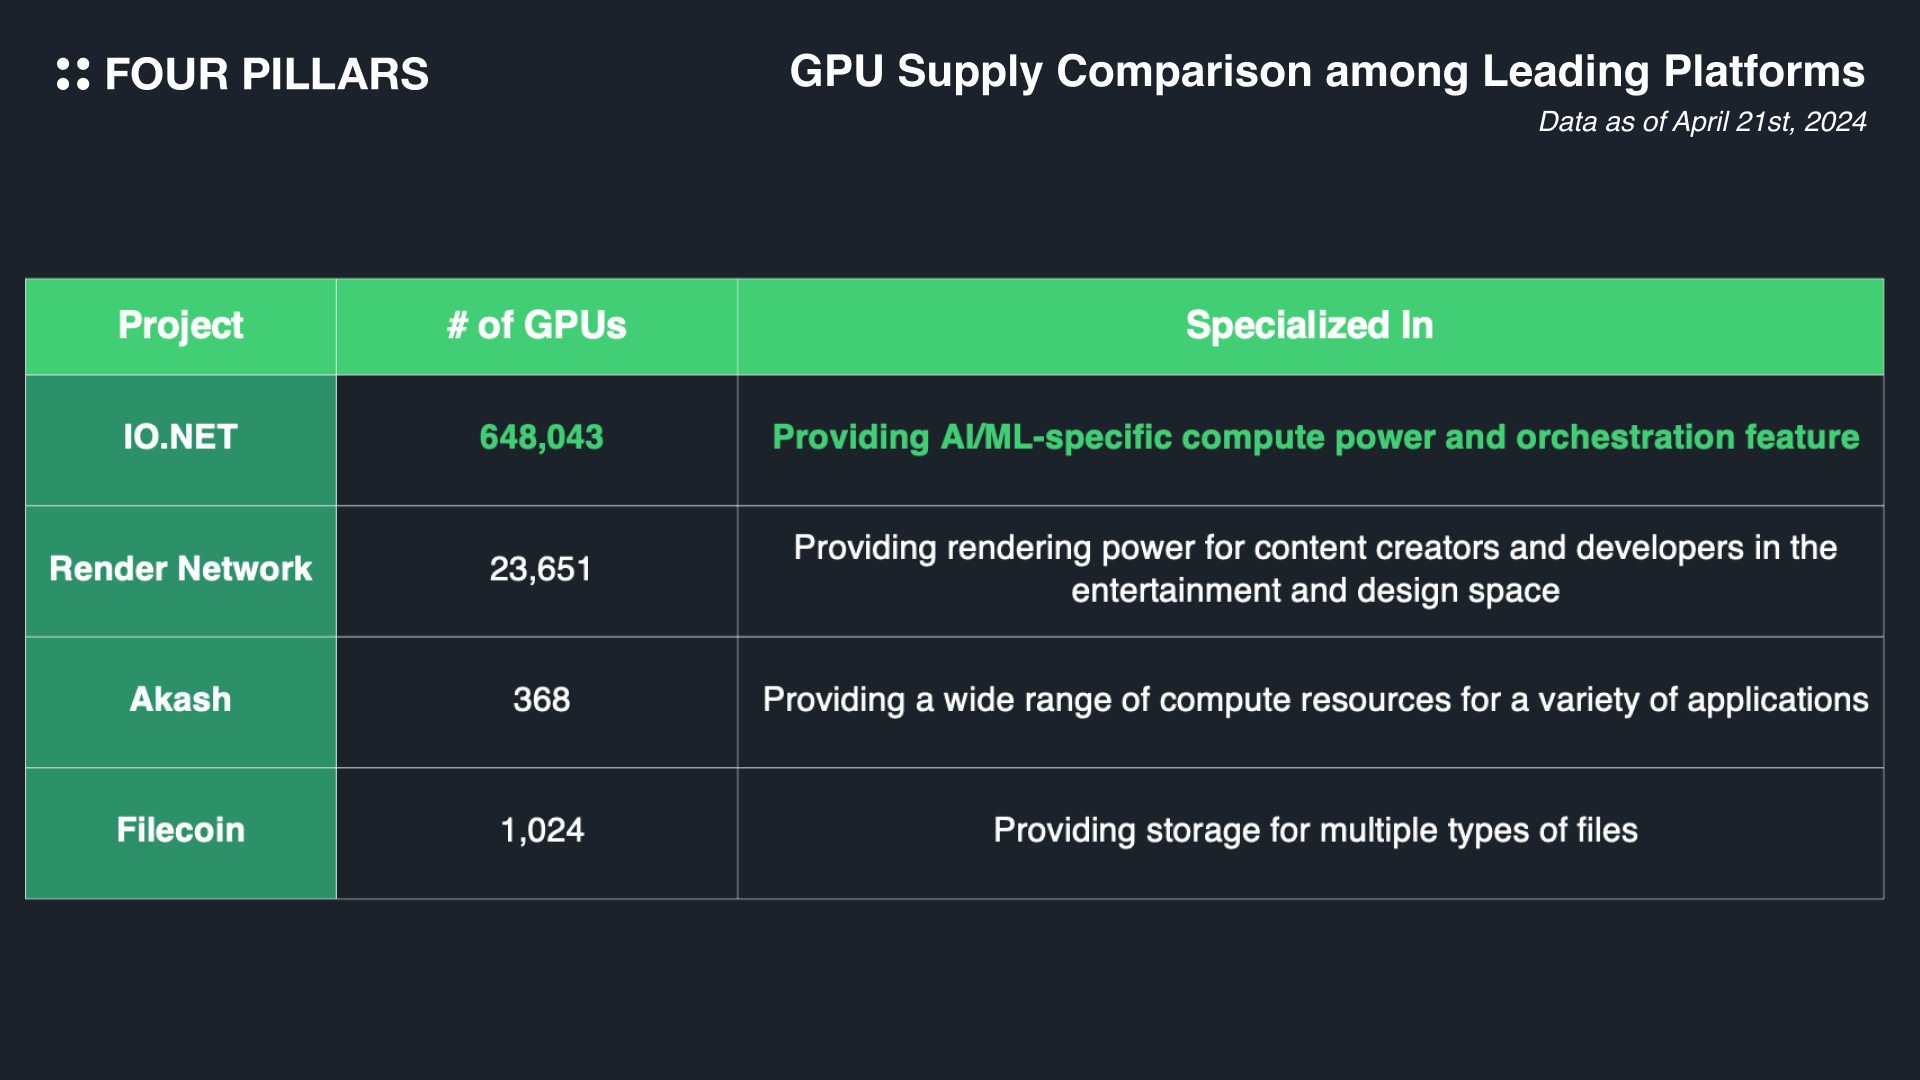
Task: Click the green 648,043 GPU count
Action: pos(541,438)
